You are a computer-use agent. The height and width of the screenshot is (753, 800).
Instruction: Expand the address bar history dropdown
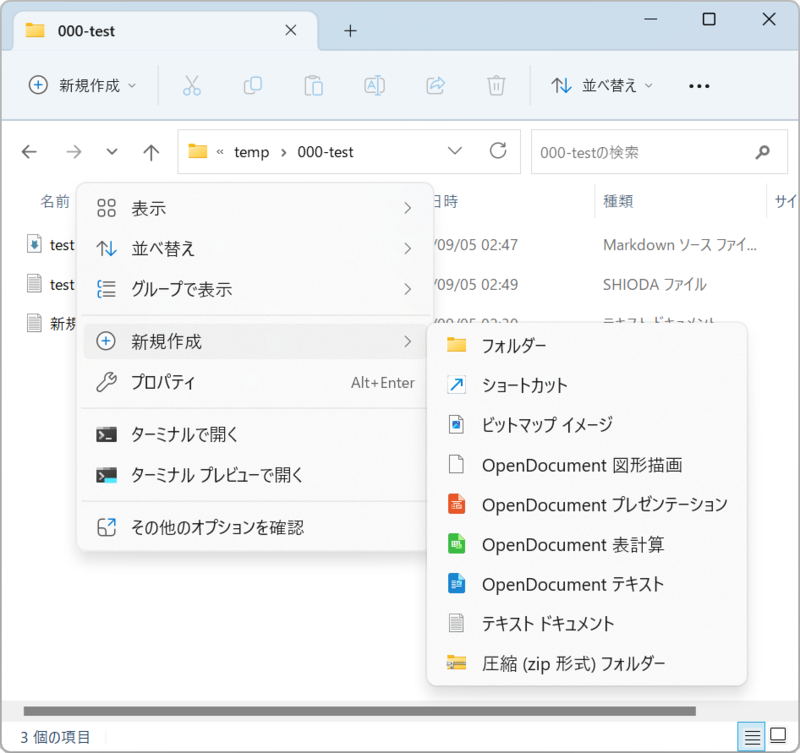pos(455,151)
